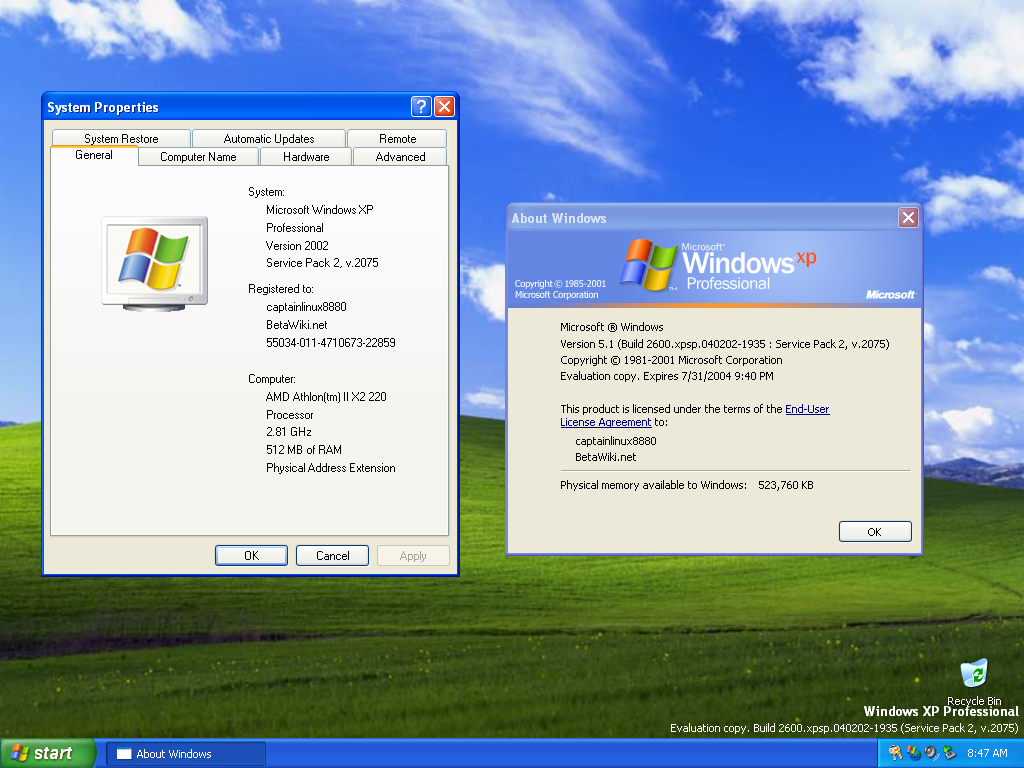The image size is (1024, 768).
Task: Cancel the System Properties dialog
Action: tap(332, 556)
